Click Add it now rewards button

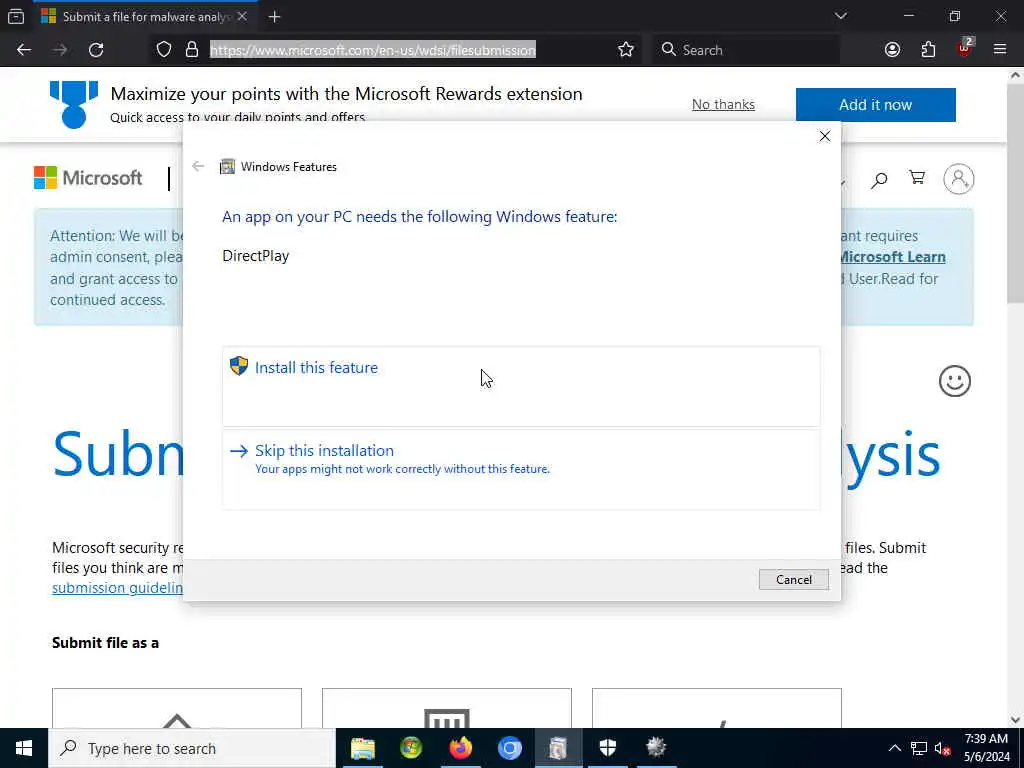pyautogui.click(x=875, y=104)
